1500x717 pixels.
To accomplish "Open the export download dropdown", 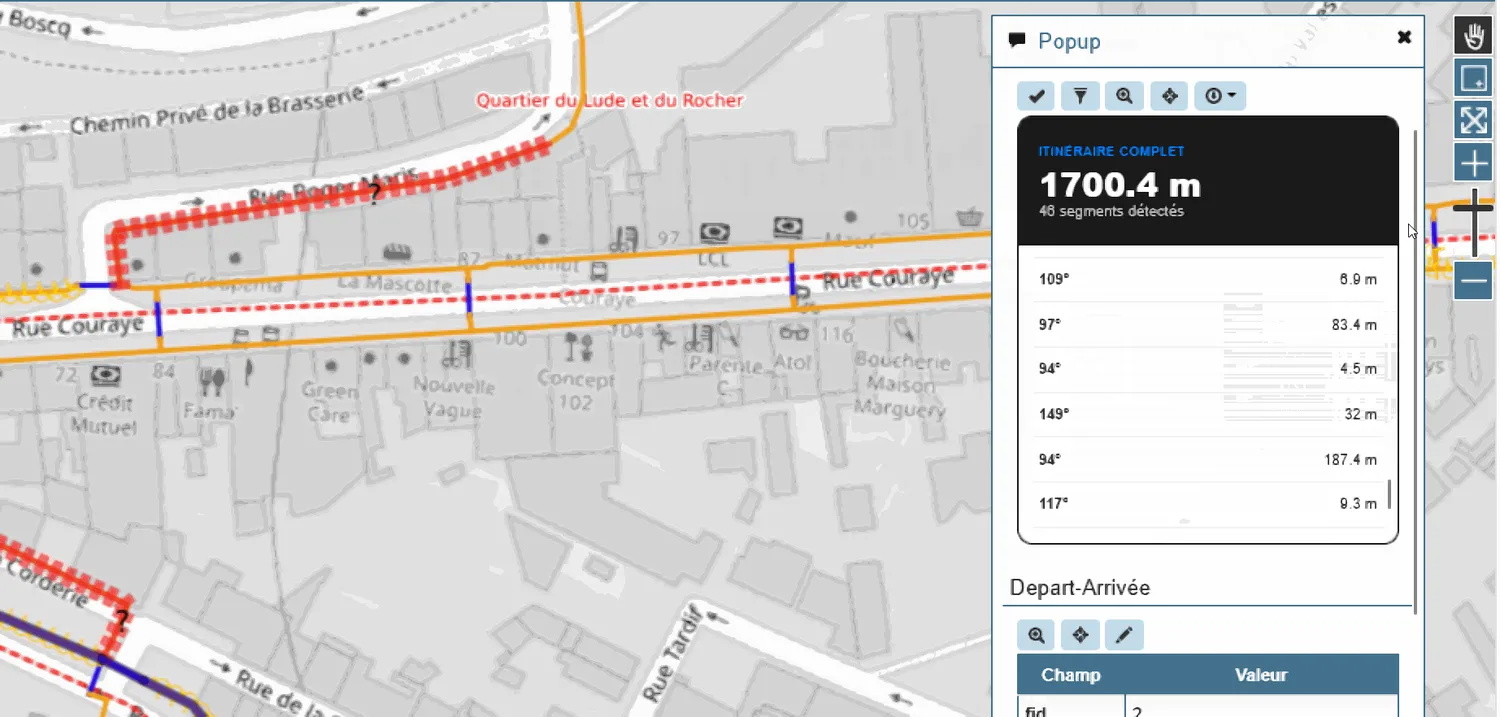I will click(1220, 96).
